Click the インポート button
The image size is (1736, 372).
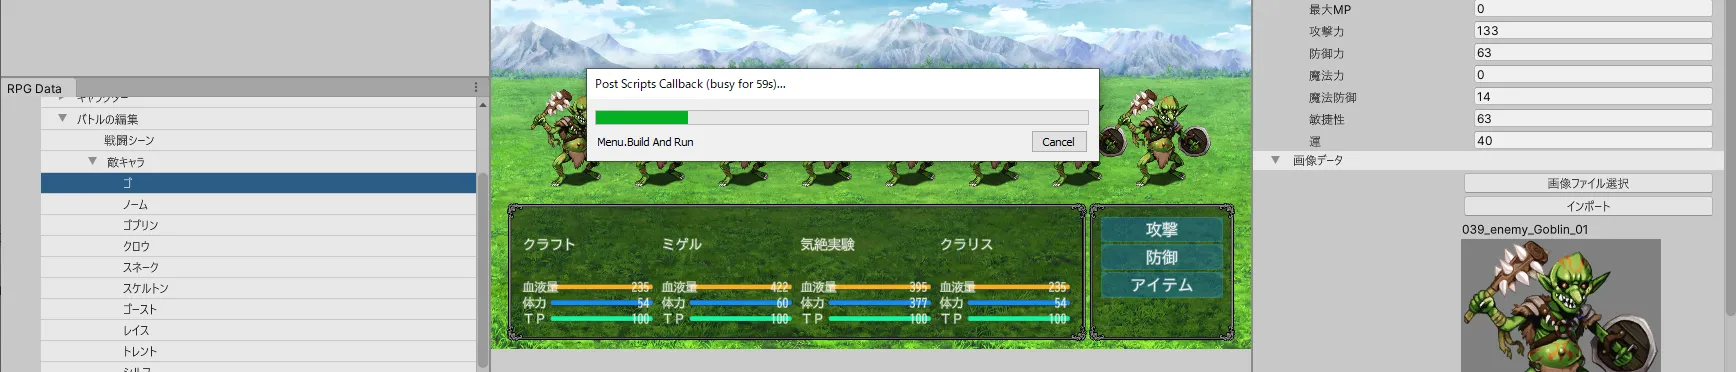[x=1588, y=206]
